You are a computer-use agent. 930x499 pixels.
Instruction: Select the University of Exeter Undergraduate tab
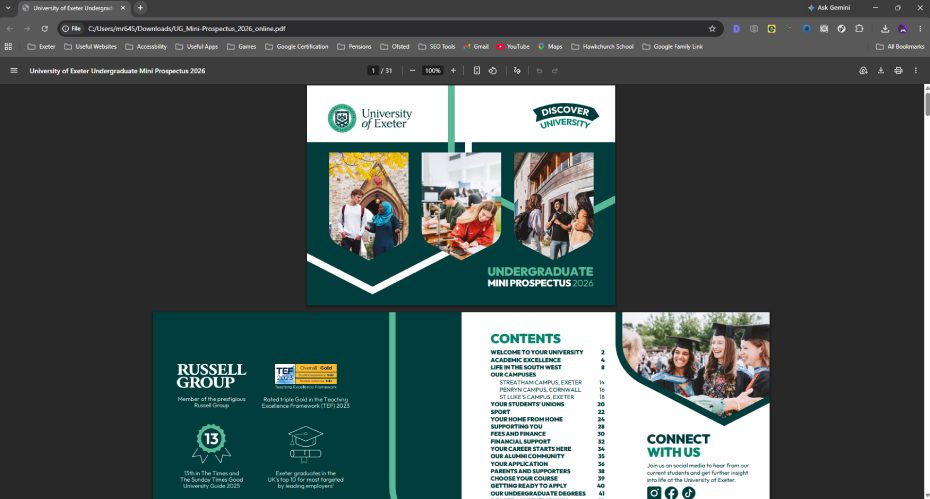pyautogui.click(x=72, y=8)
